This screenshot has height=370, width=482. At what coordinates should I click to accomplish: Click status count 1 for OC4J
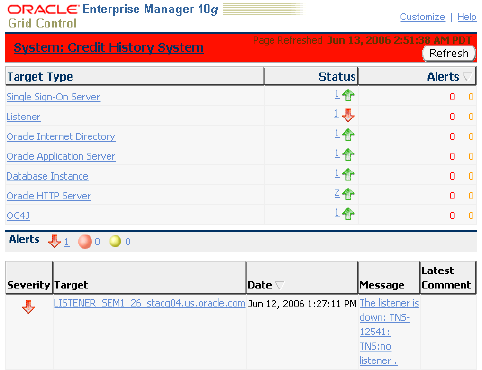[x=337, y=213]
